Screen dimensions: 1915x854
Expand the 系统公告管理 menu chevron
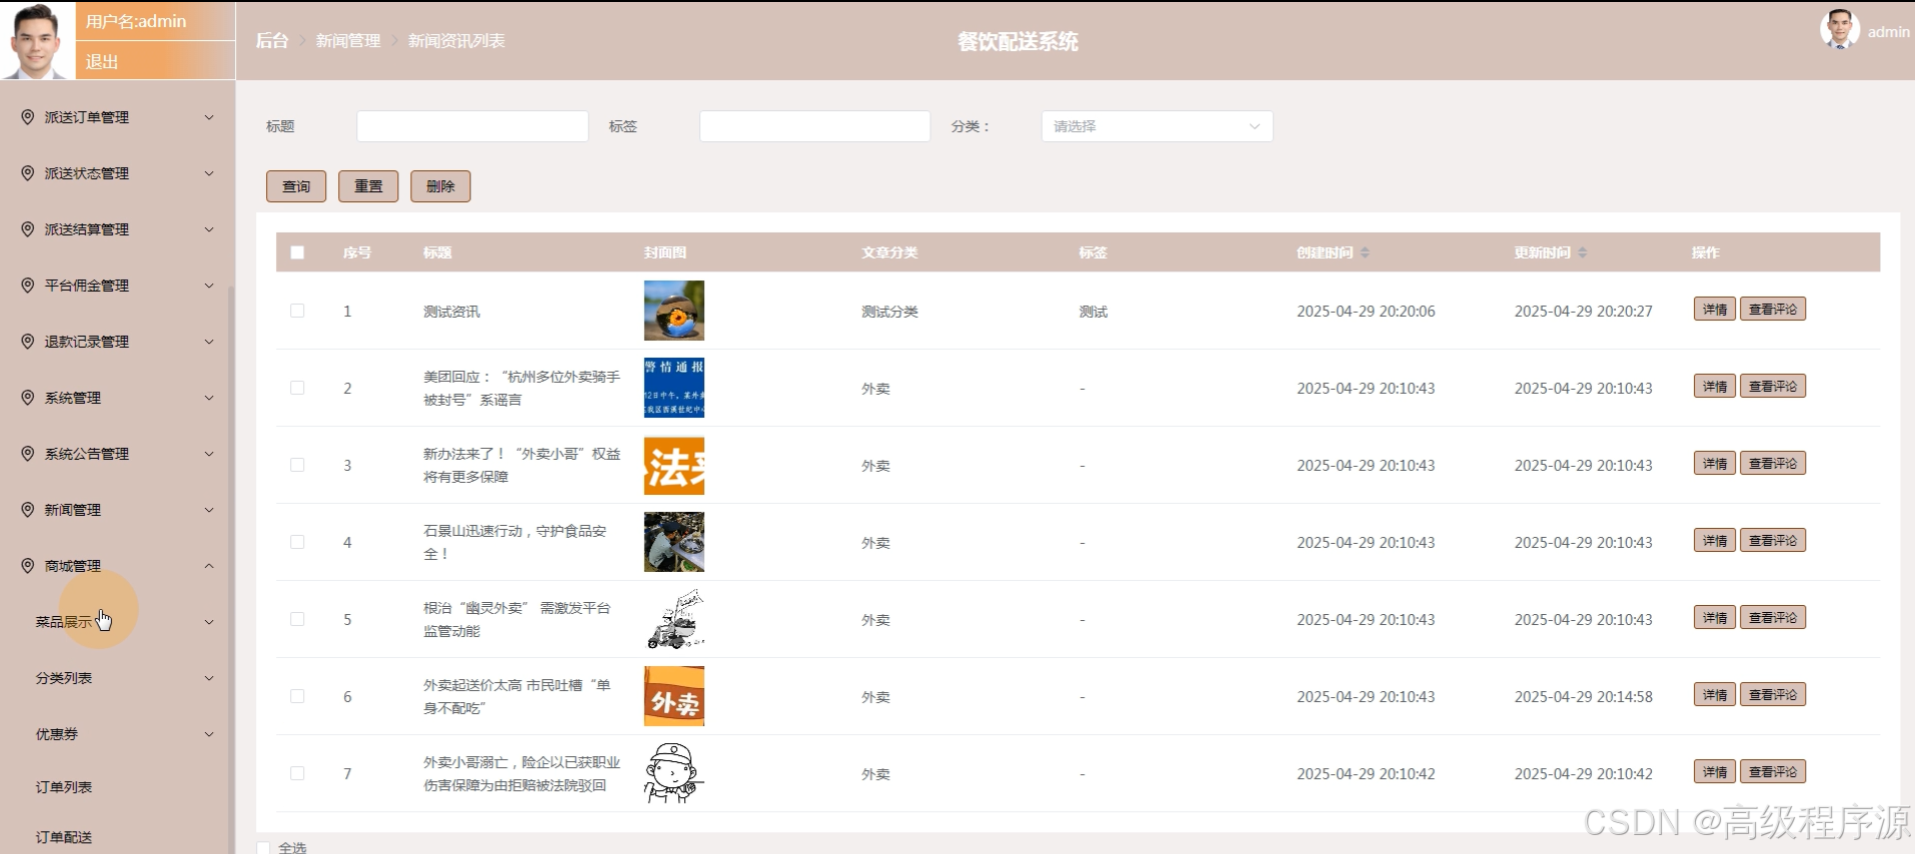click(209, 453)
